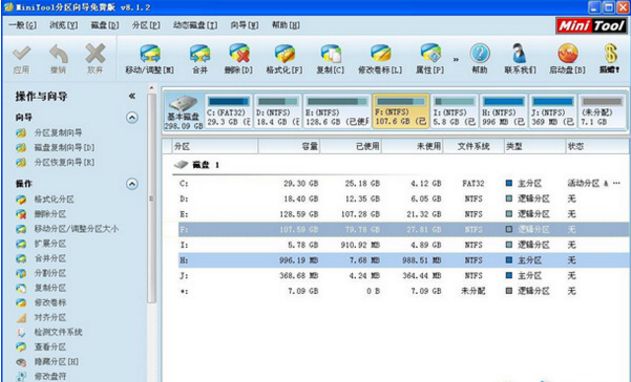Open the 浏览 (View) menu
The height and width of the screenshot is (382, 631).
tap(64, 25)
